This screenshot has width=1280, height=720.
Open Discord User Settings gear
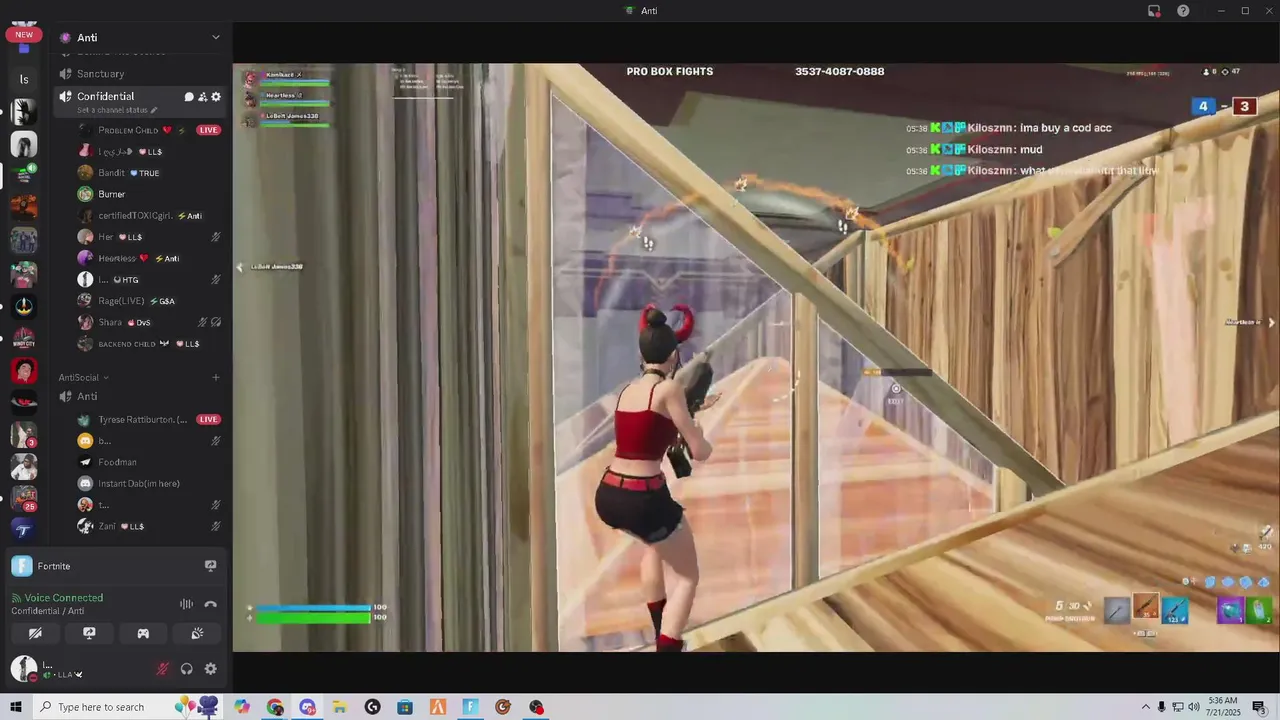tap(211, 669)
